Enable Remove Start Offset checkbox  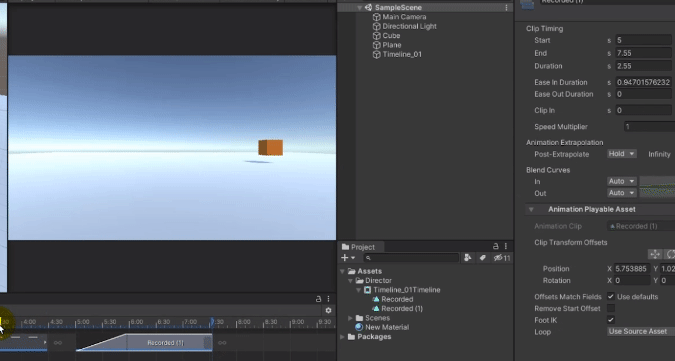point(610,308)
